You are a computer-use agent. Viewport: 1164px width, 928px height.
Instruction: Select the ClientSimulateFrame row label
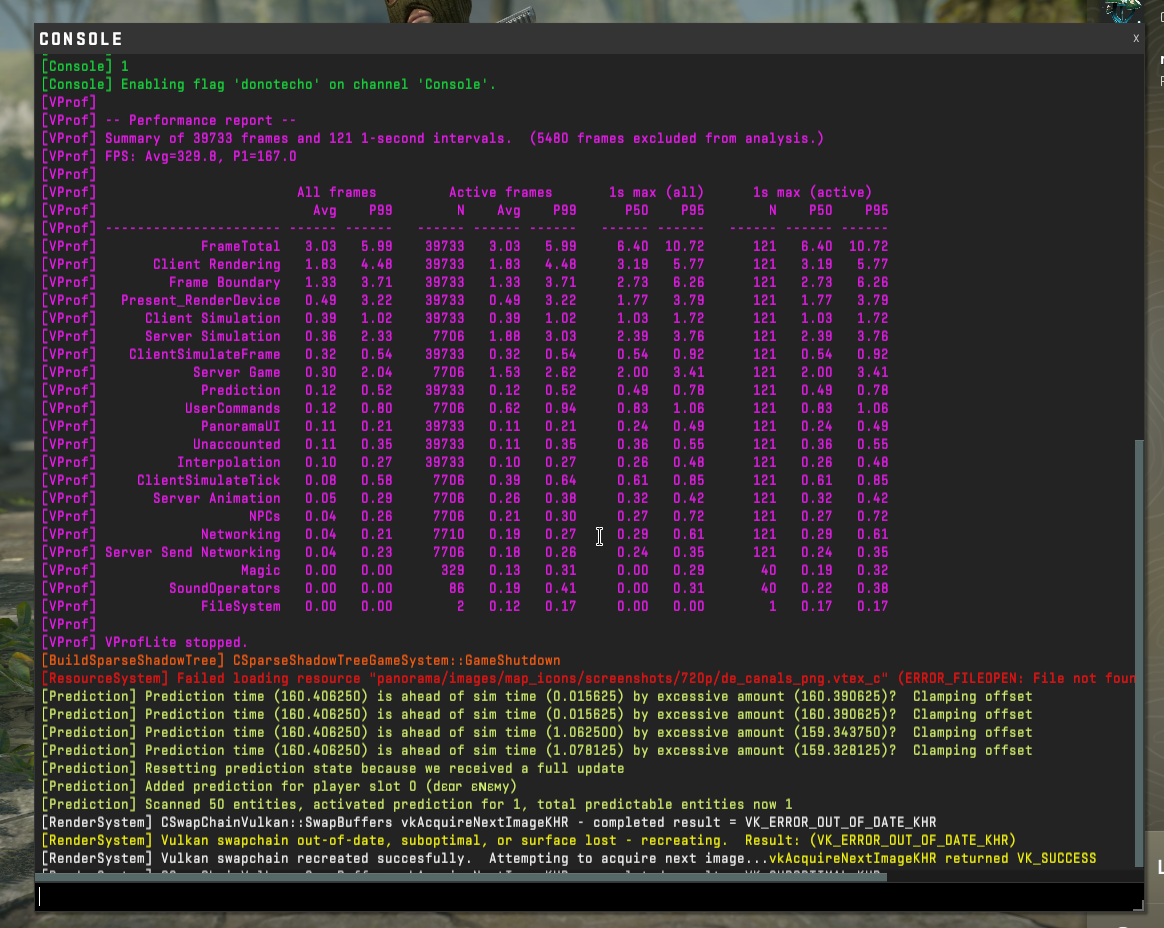(x=205, y=354)
